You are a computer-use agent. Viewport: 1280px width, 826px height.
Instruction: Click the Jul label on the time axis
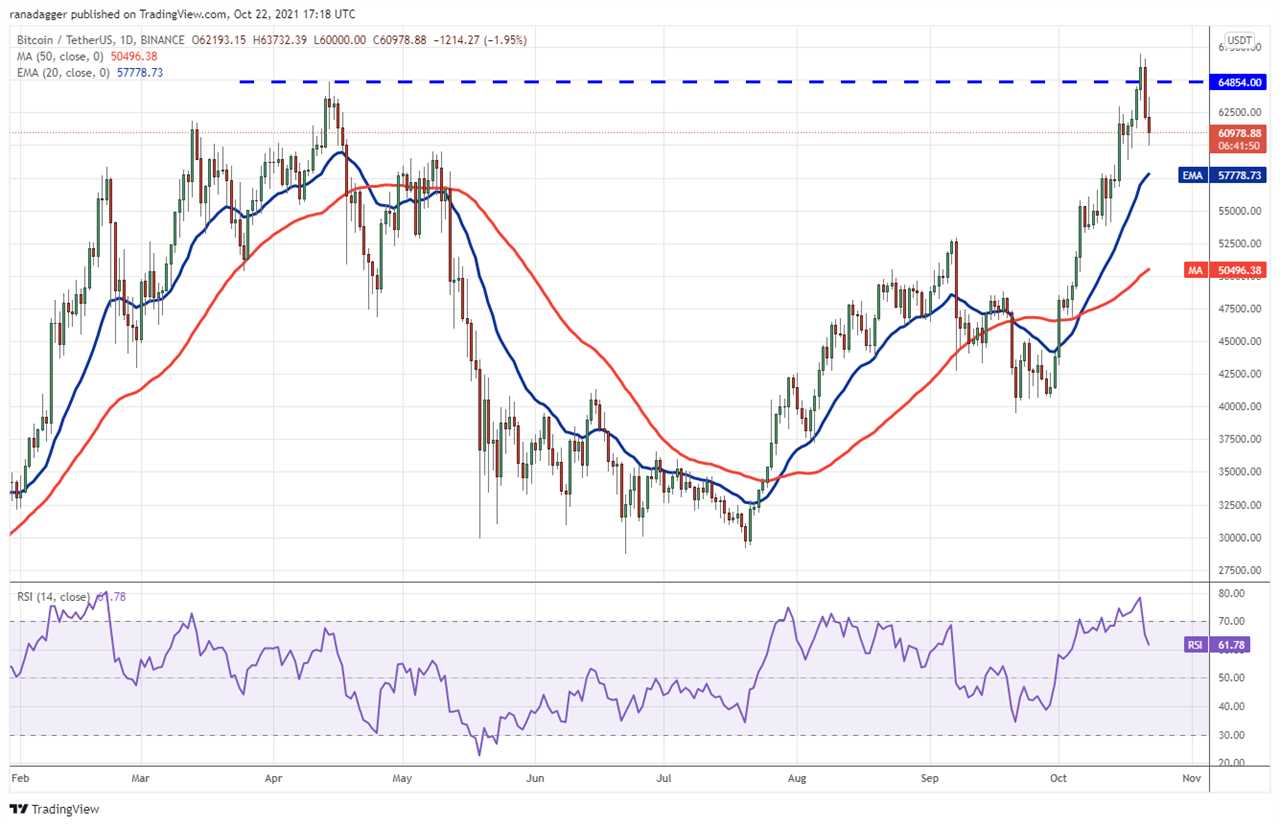[x=663, y=777]
